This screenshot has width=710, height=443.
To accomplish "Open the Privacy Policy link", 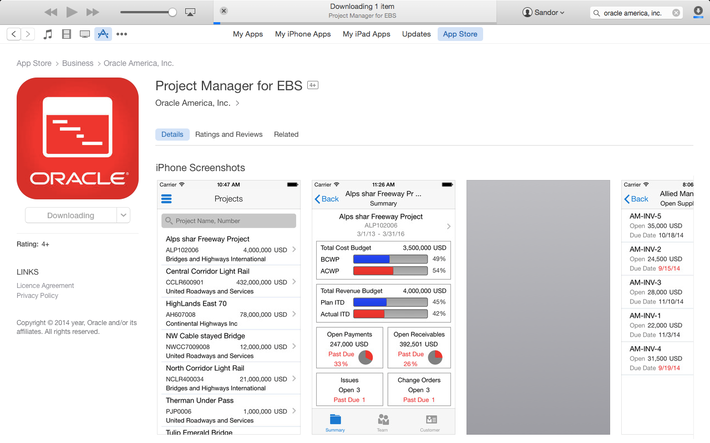I will pos(37,296).
